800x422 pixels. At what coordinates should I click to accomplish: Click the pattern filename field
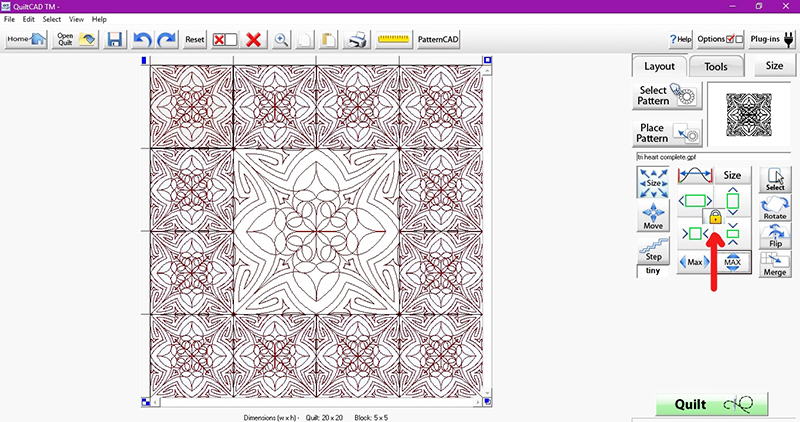(713, 157)
